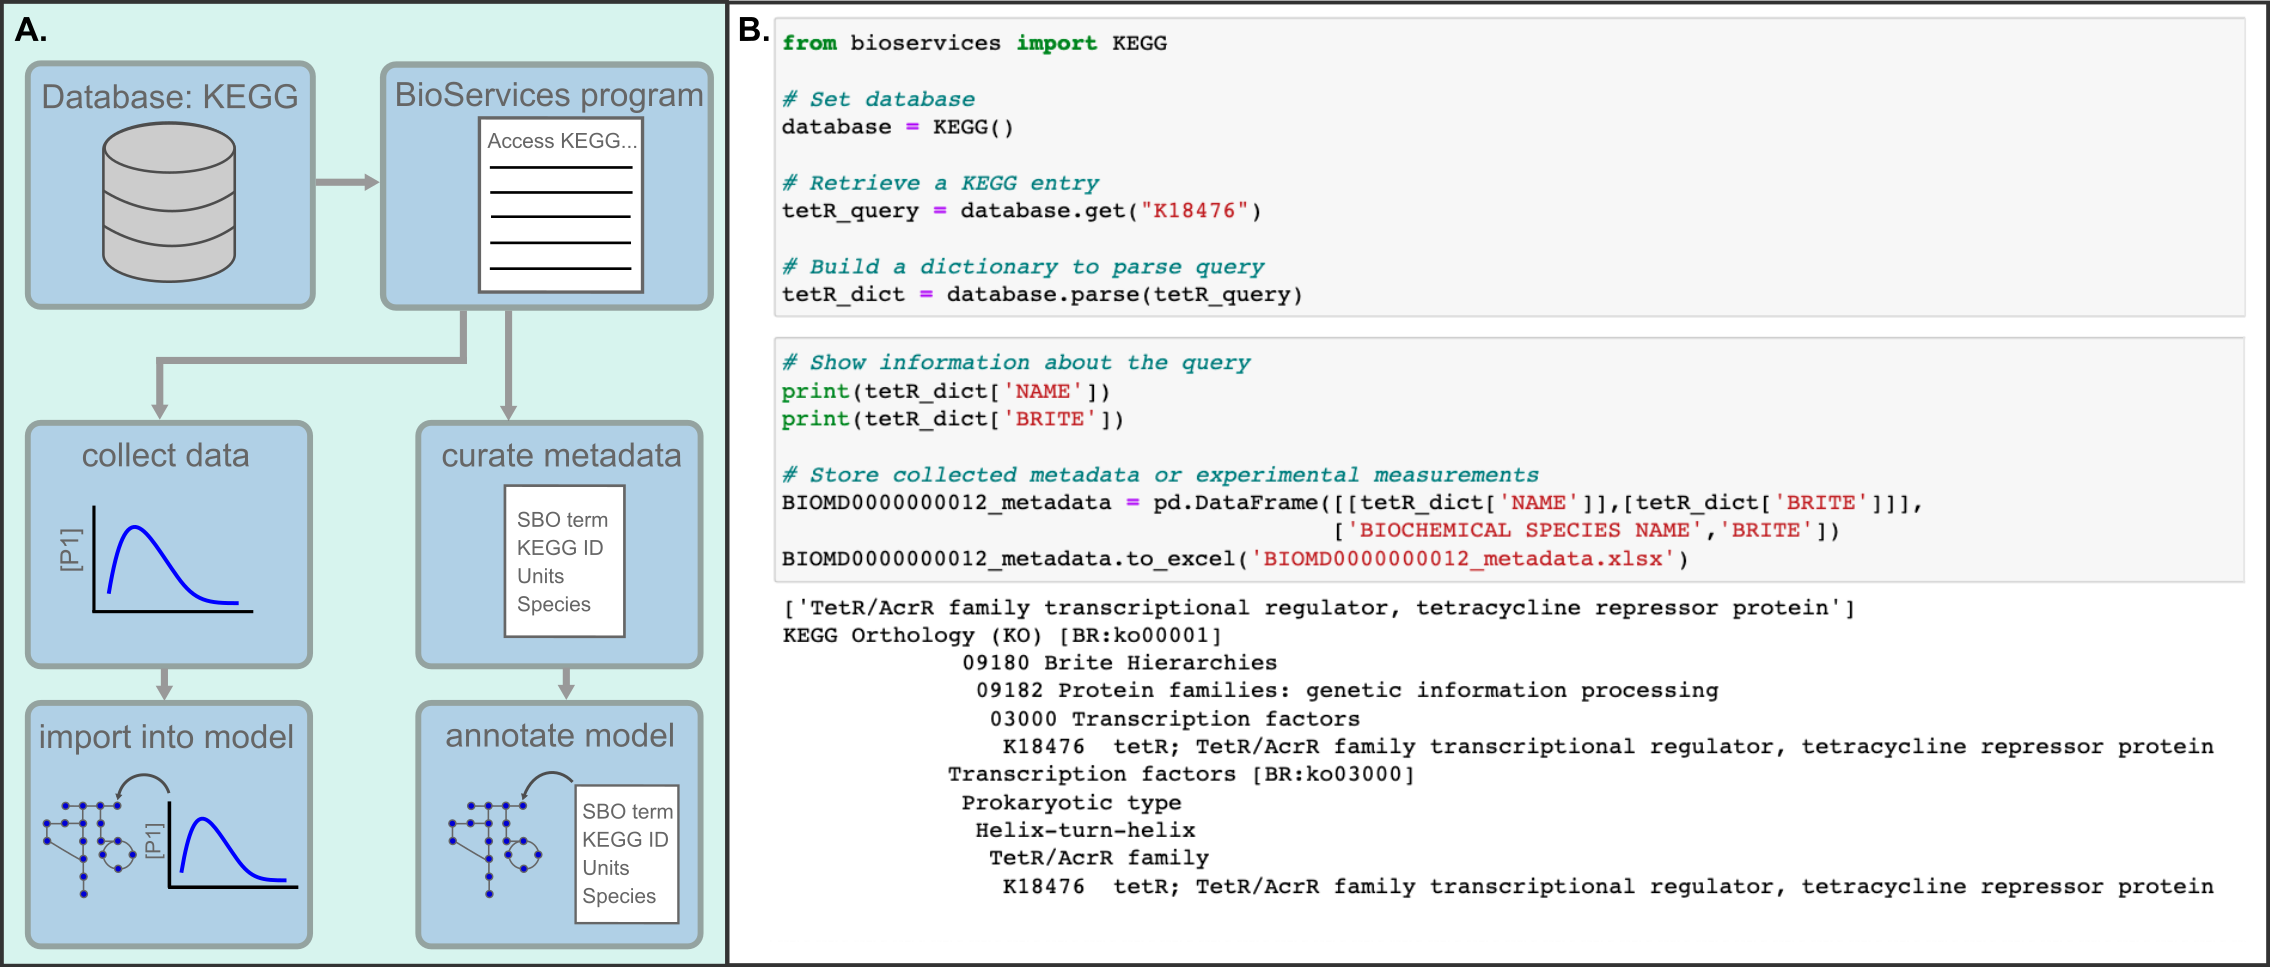Click output line '03000 Transcription factors'
Image resolution: width=2270 pixels, height=967 pixels.
point(1175,719)
